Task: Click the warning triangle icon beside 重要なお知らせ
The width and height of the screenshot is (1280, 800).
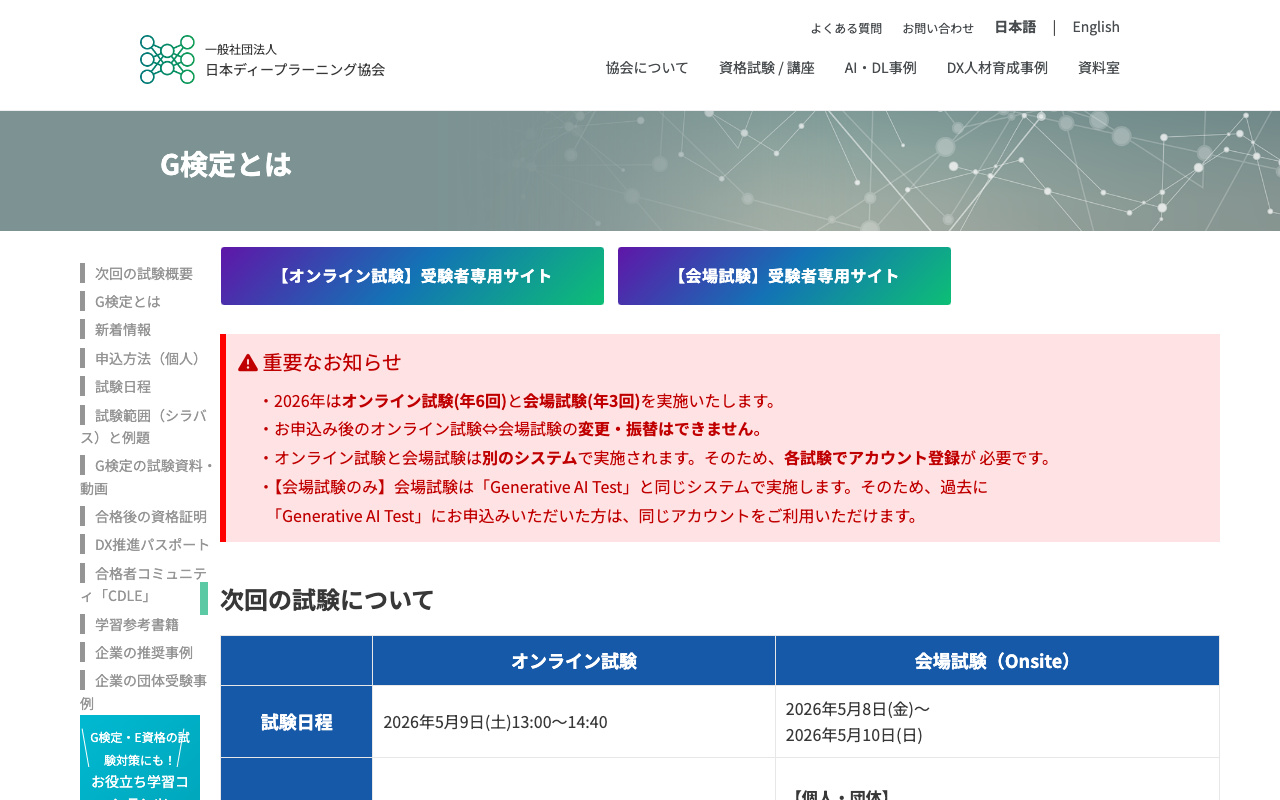Action: [246, 362]
